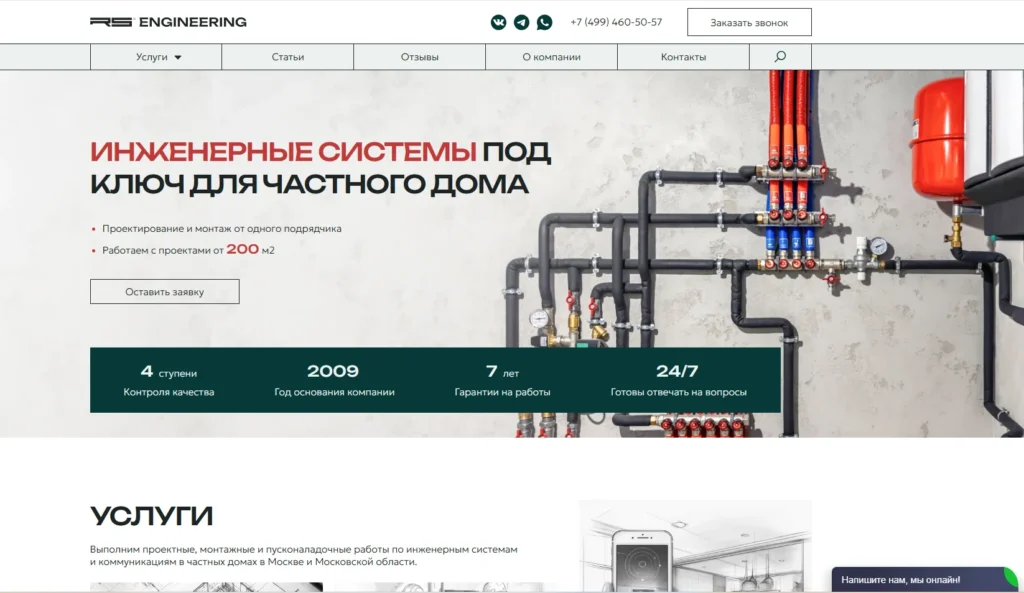Image resolution: width=1024 pixels, height=593 pixels.
Task: Navigate to Контакты
Action: [682, 57]
